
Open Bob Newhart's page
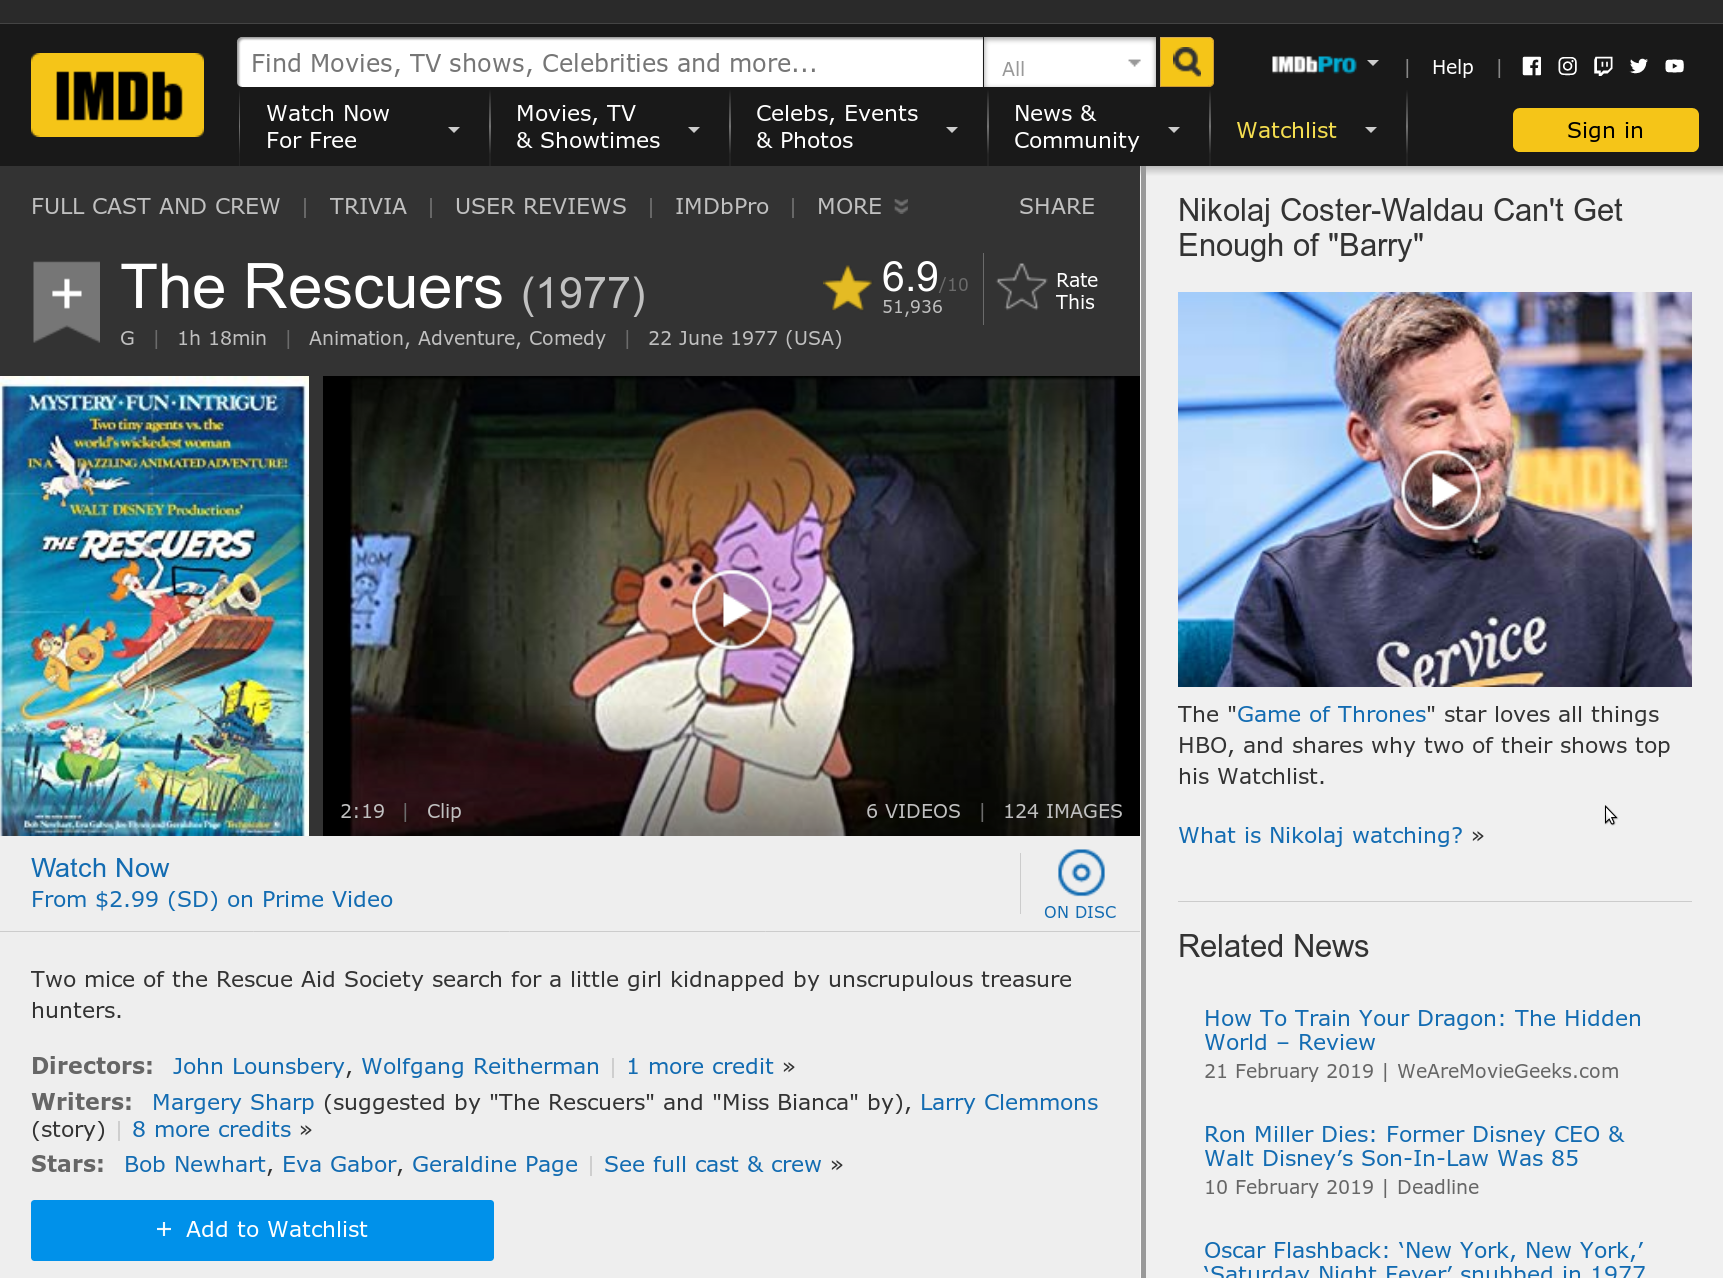click(x=195, y=1164)
